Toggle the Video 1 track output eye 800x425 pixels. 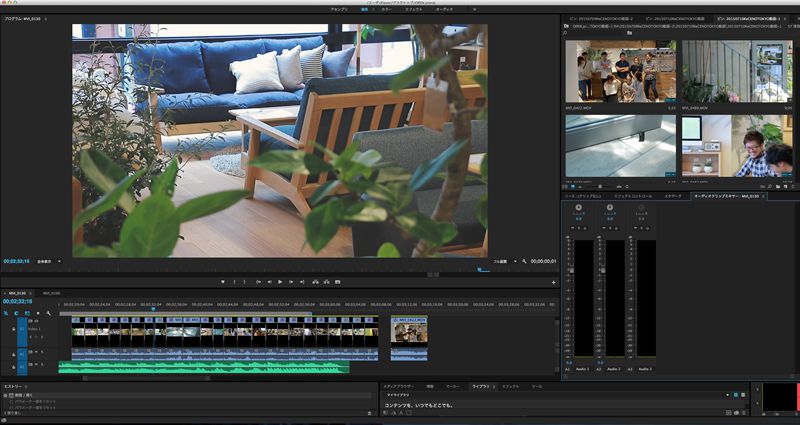click(x=36, y=321)
